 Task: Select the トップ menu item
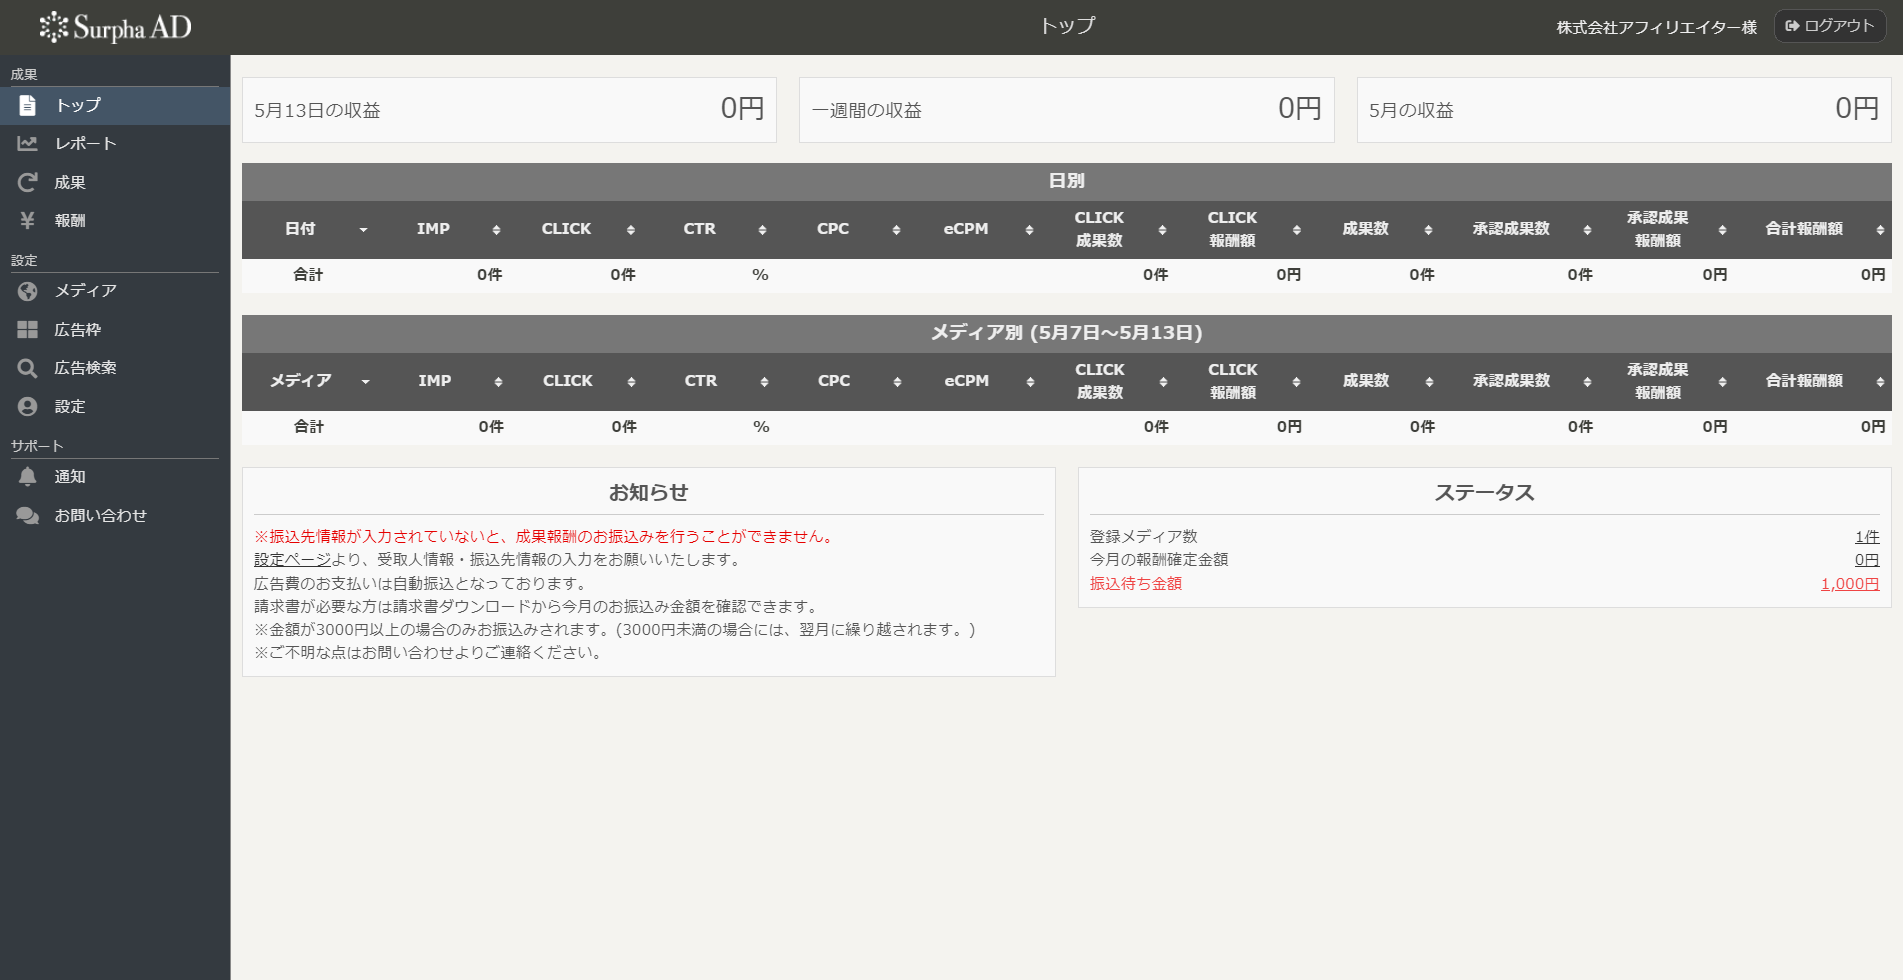point(78,105)
